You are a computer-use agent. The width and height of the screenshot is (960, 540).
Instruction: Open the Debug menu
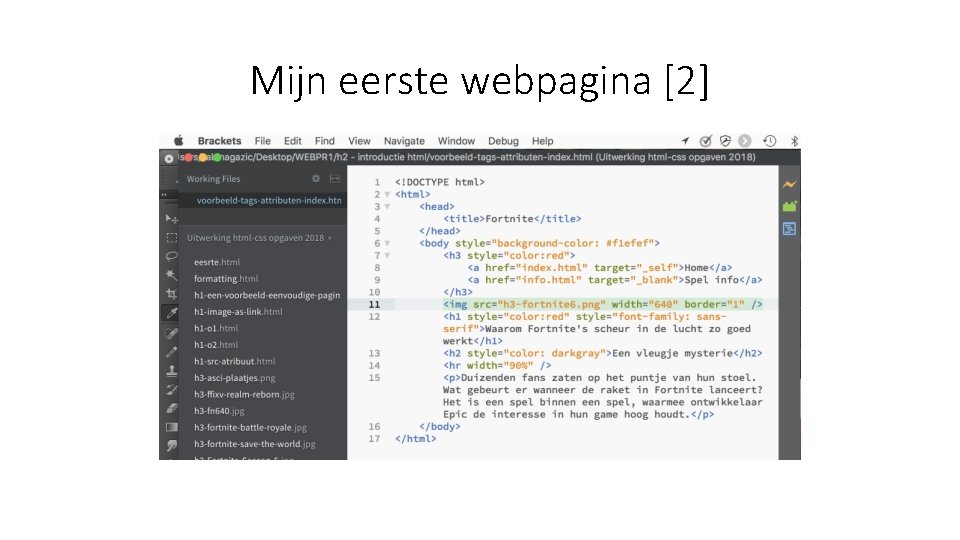point(503,141)
